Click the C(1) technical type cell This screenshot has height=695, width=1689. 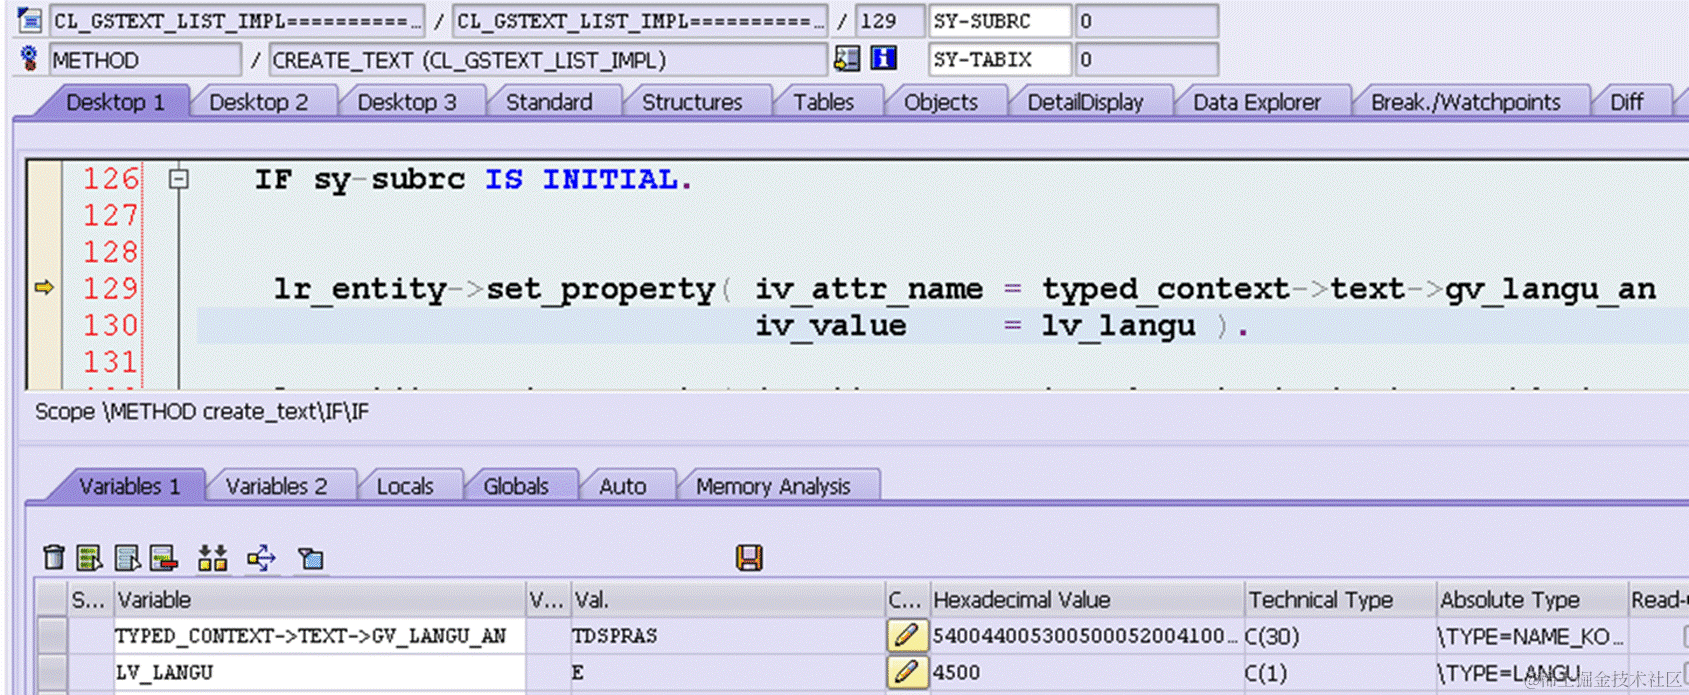(1340, 672)
